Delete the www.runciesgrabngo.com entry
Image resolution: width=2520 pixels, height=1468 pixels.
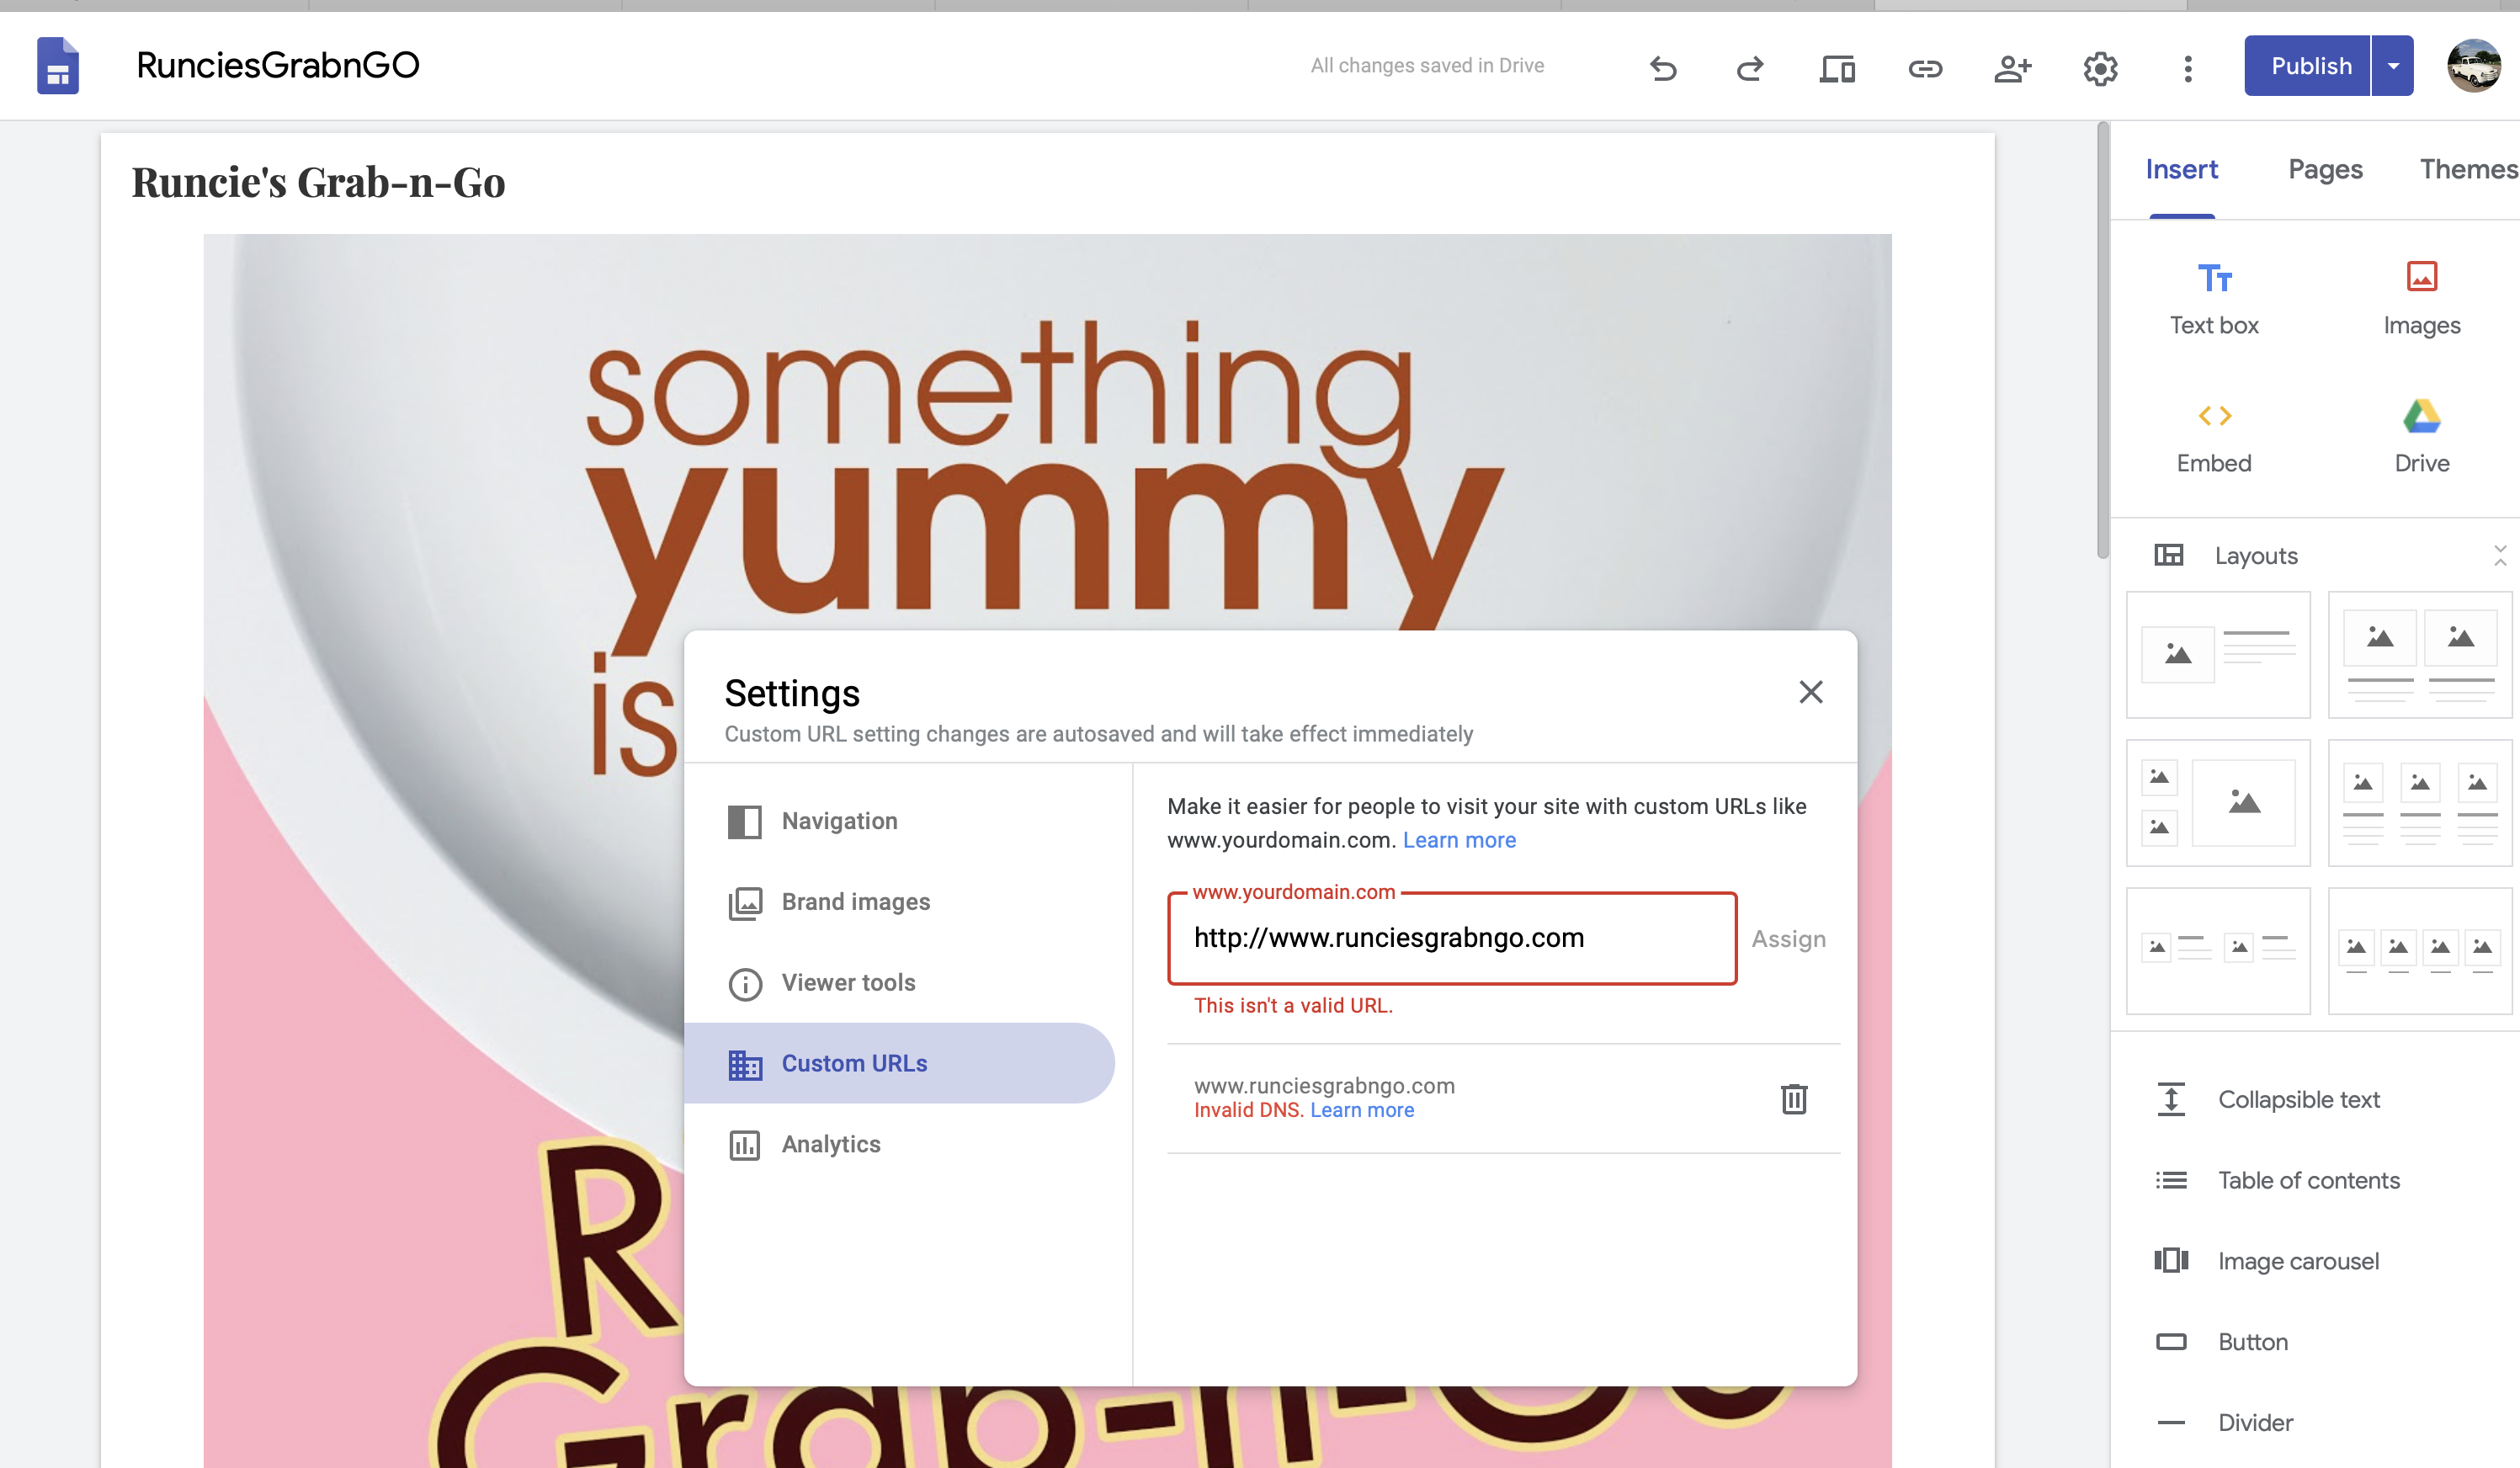tap(1793, 1098)
